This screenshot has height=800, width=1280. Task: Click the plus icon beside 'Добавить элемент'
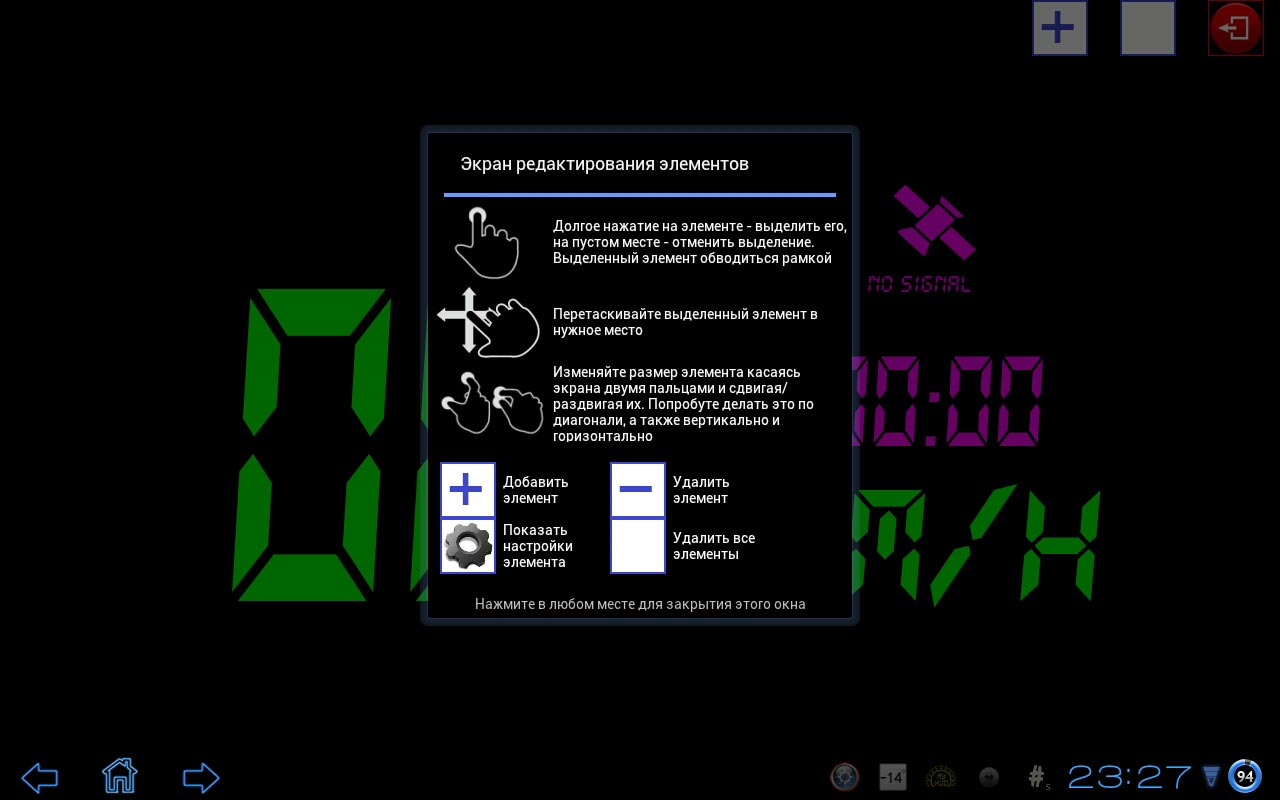coord(468,490)
